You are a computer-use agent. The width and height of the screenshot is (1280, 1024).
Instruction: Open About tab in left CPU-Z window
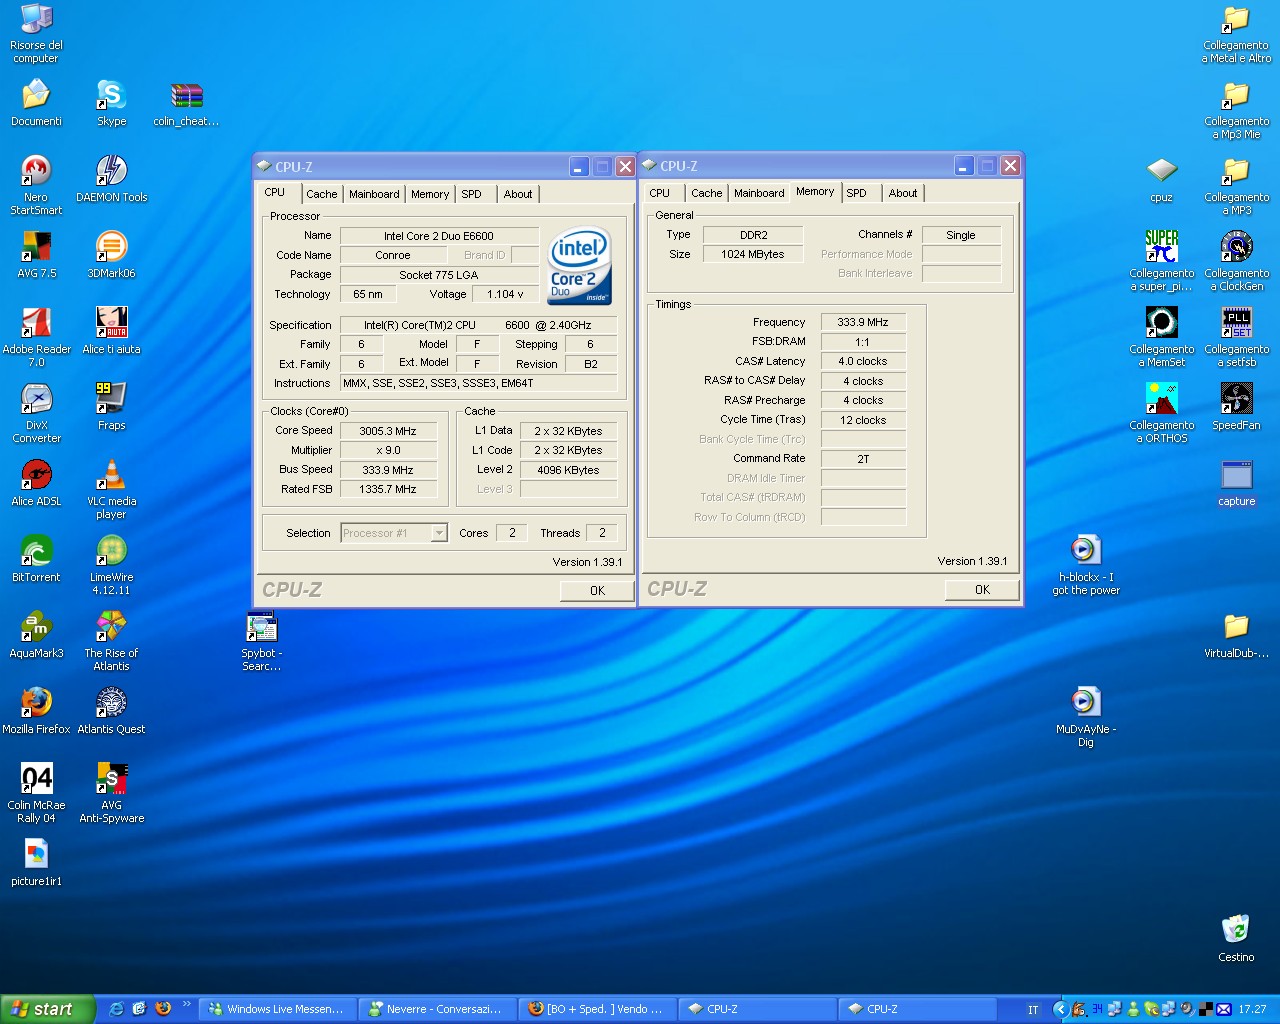pyautogui.click(x=518, y=194)
